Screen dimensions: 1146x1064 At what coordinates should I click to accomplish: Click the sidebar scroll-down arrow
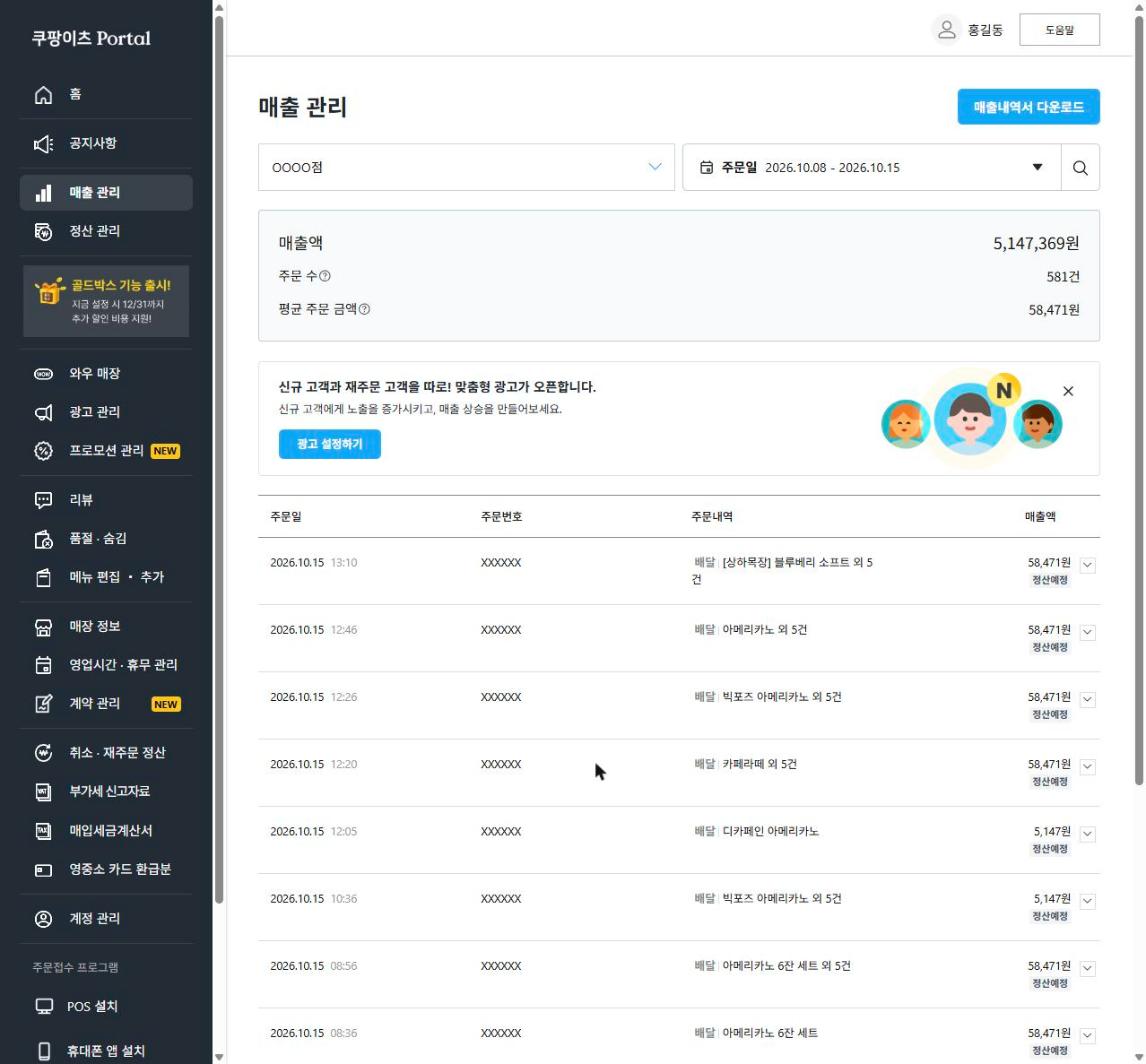point(219,1057)
